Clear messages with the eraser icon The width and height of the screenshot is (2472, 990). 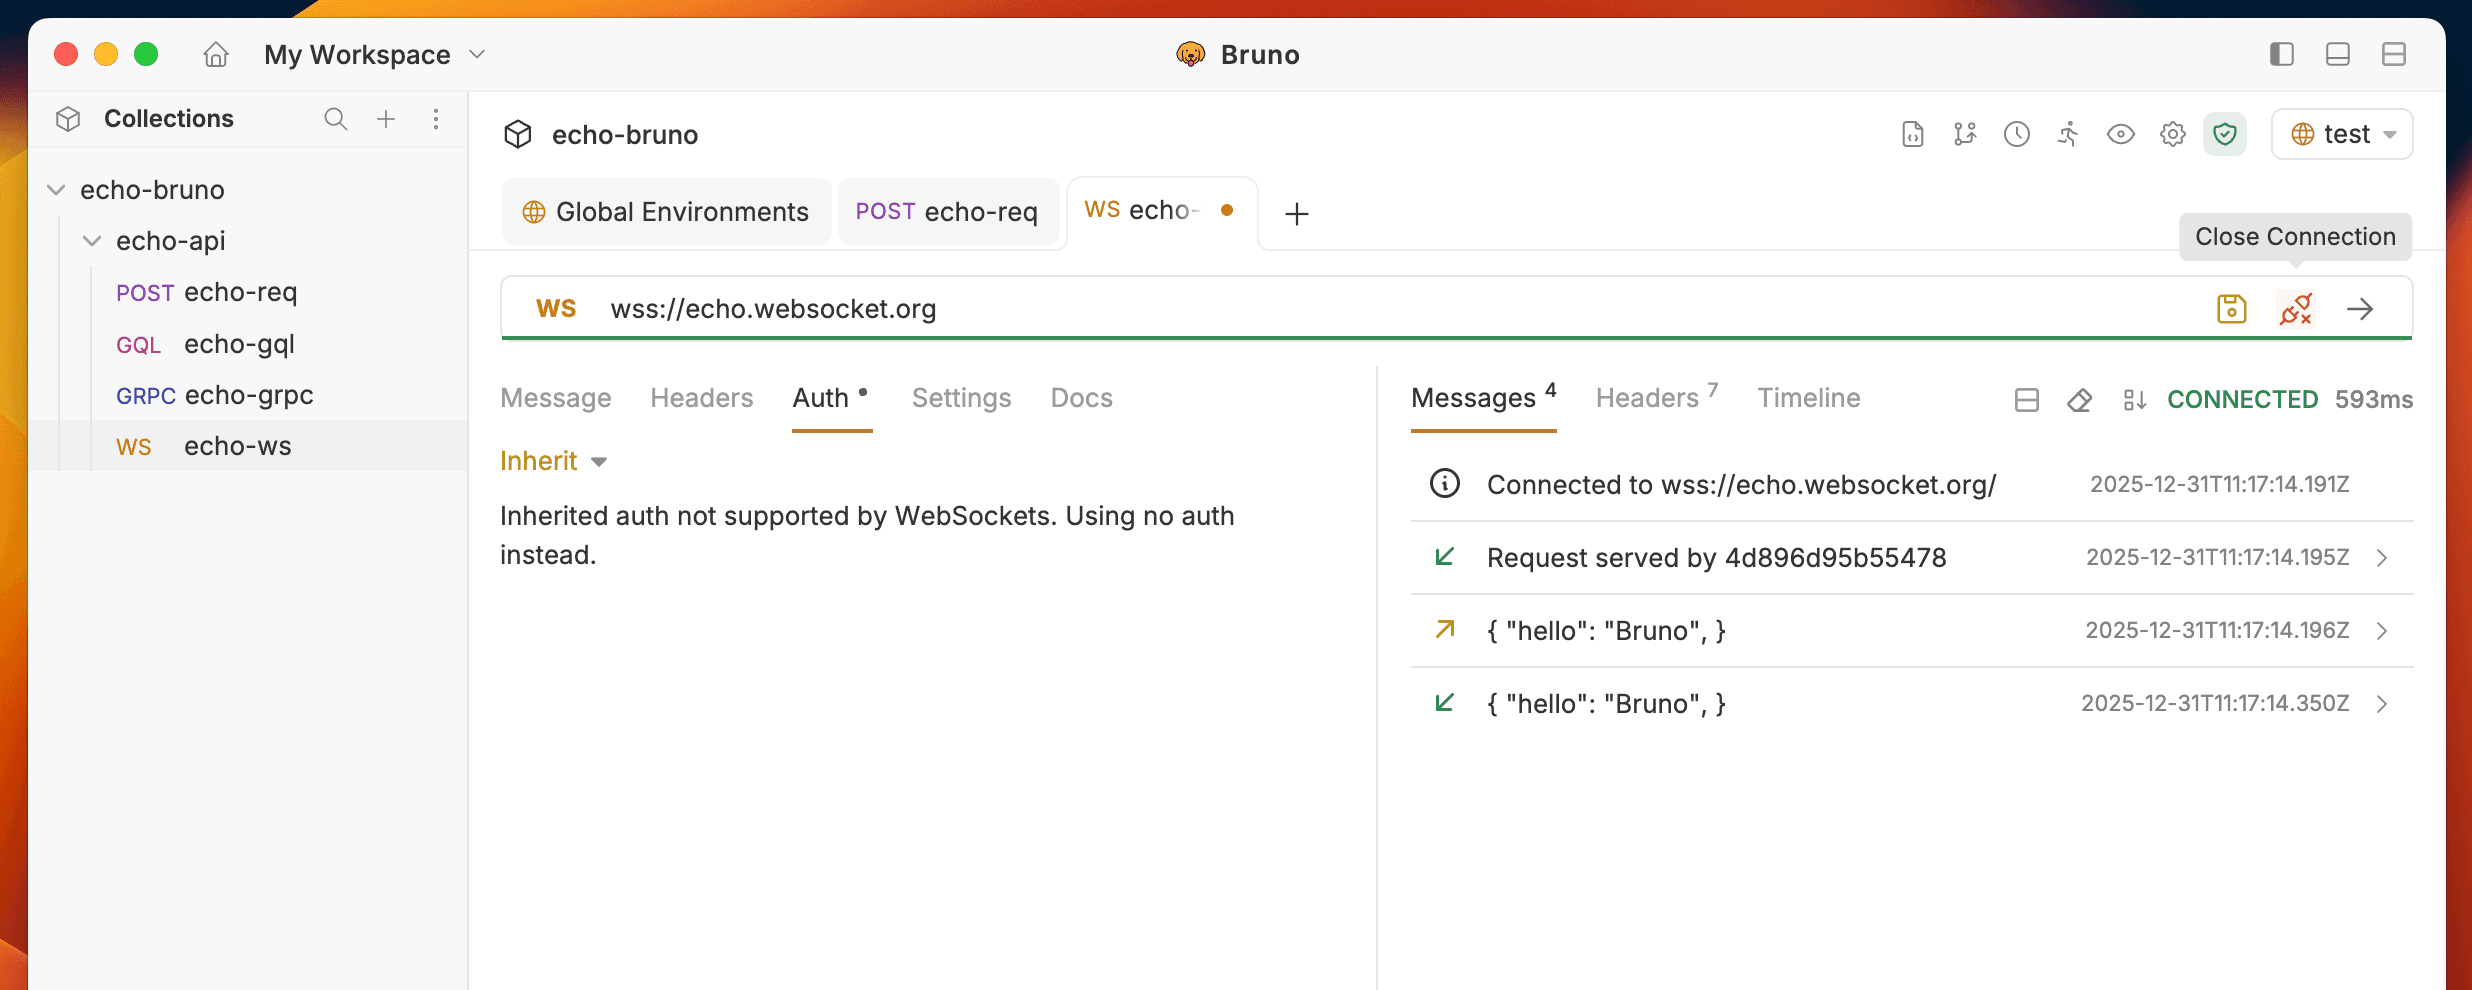pos(2079,400)
